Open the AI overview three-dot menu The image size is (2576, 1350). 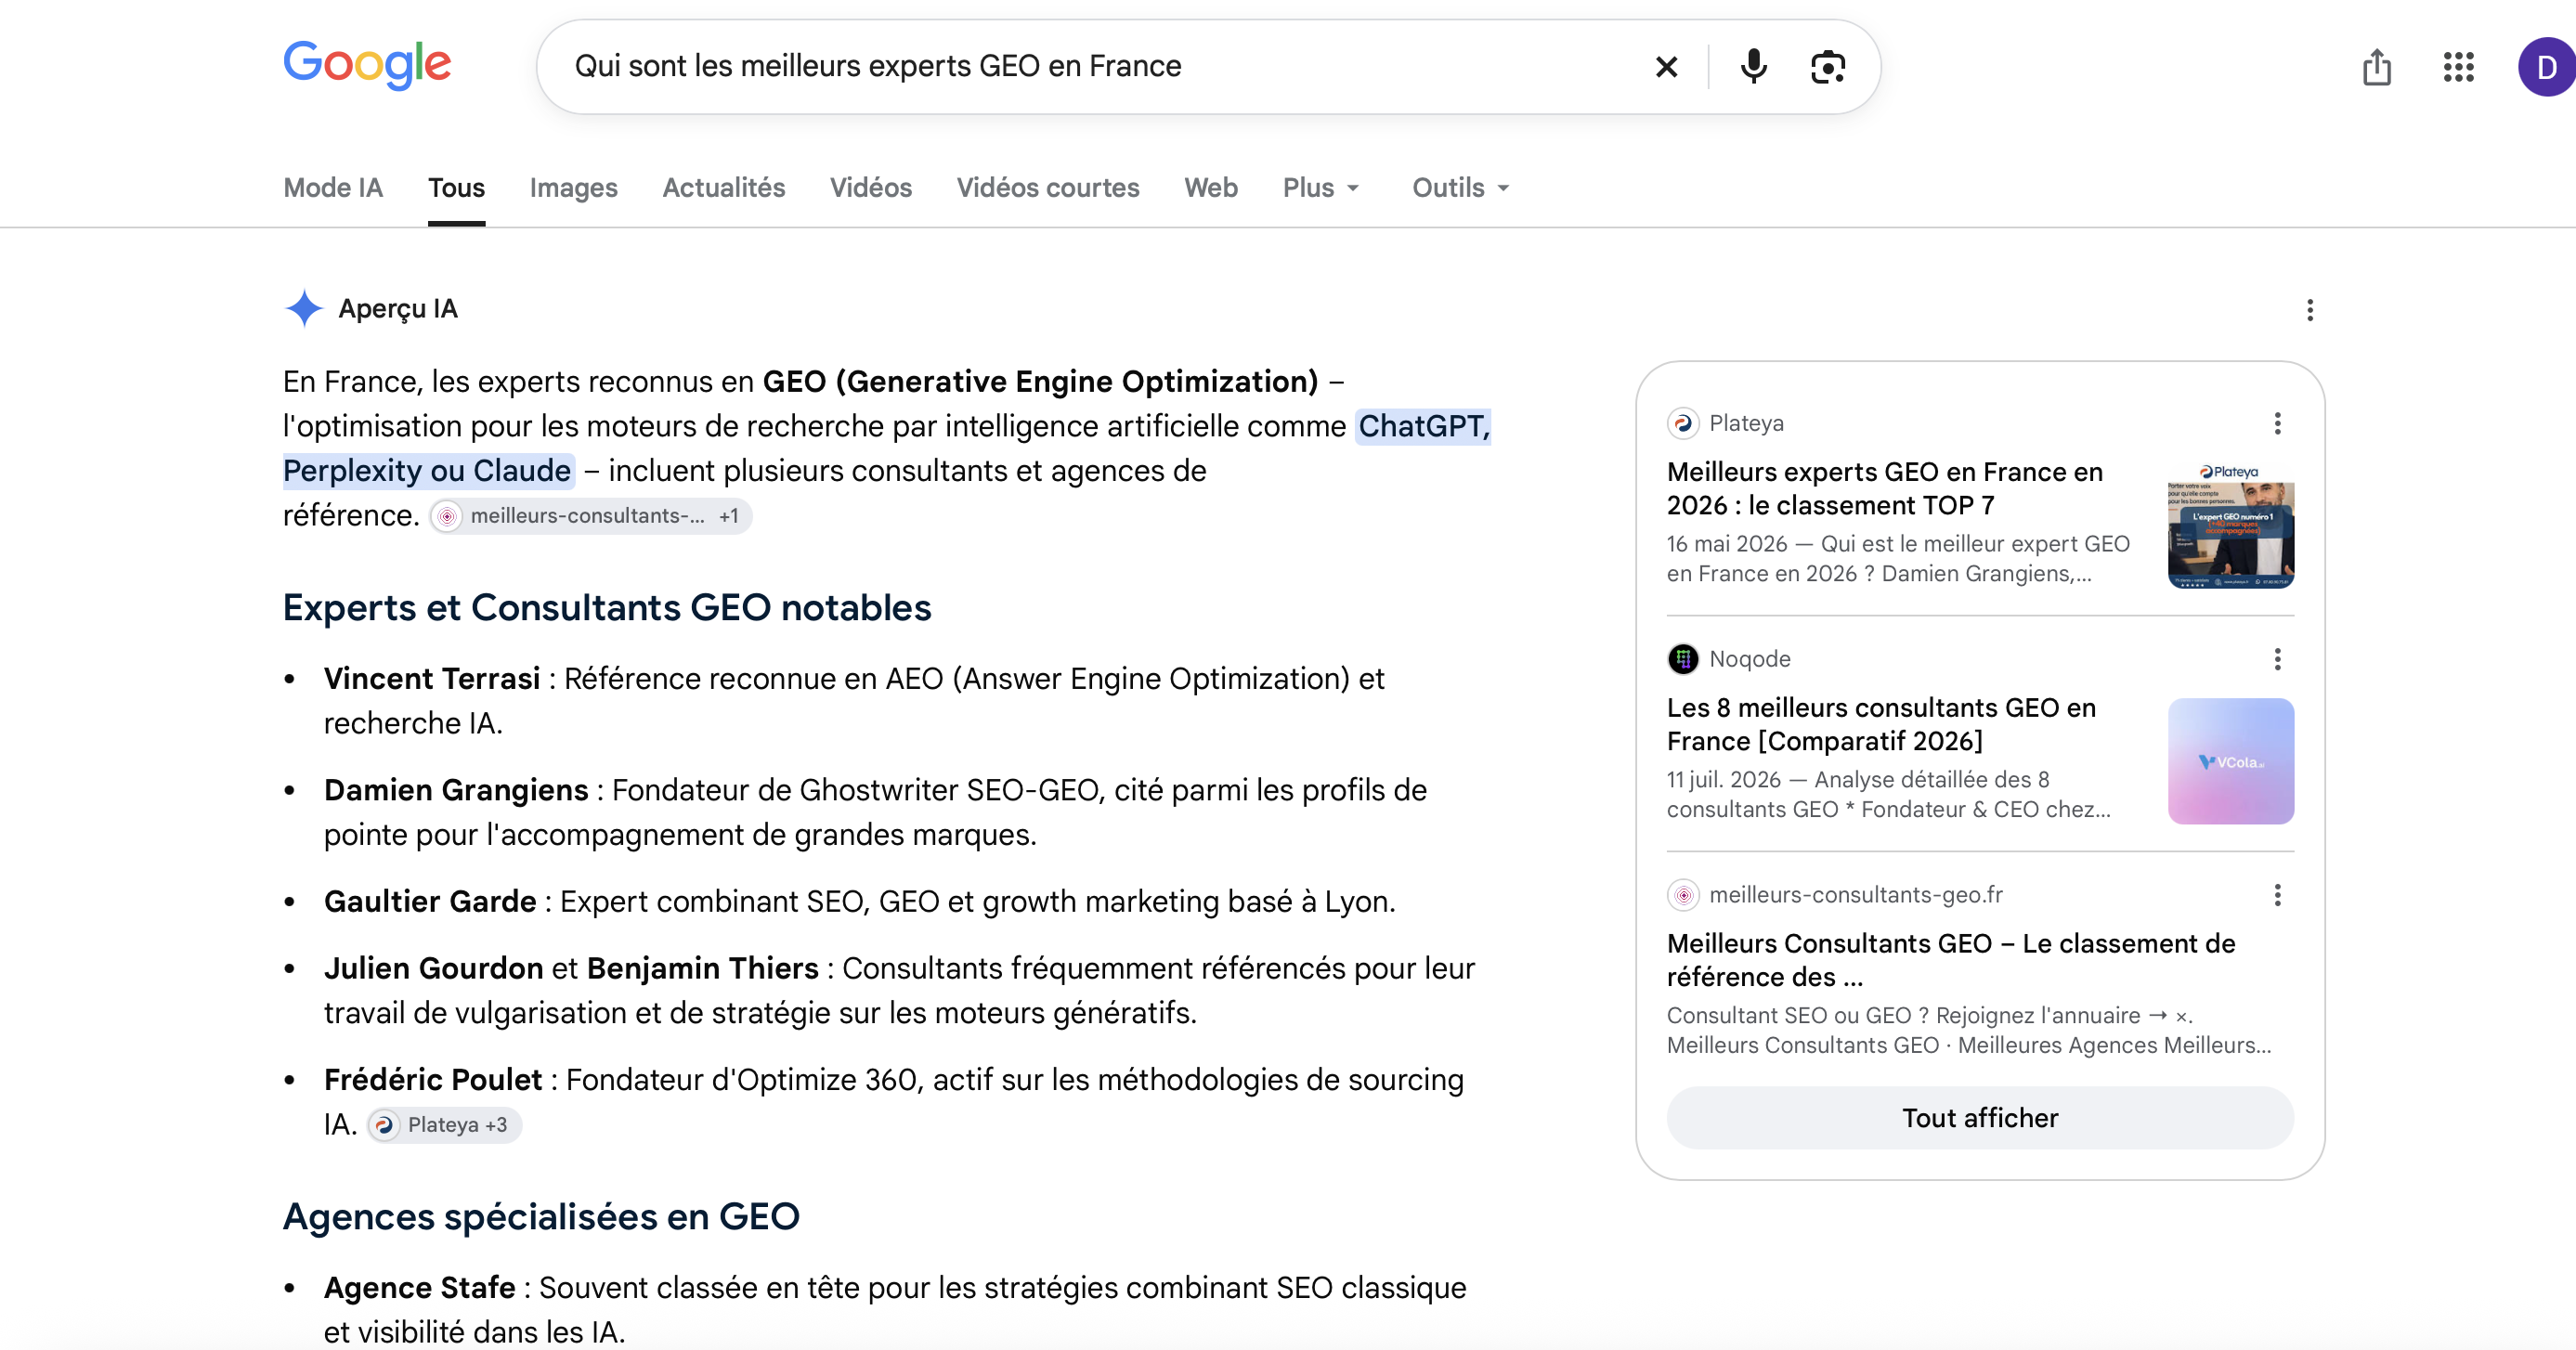tap(2310, 310)
